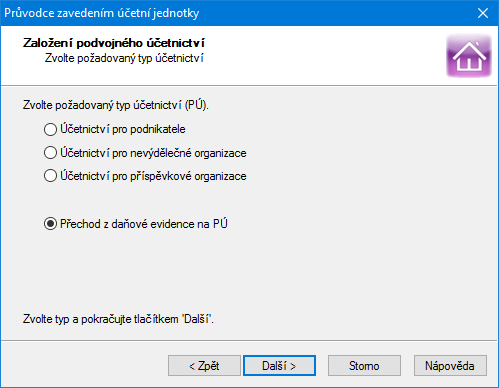499x388 pixels.
Task: Choose the nevýdělečné organizace radio circle
Action: 50,153
